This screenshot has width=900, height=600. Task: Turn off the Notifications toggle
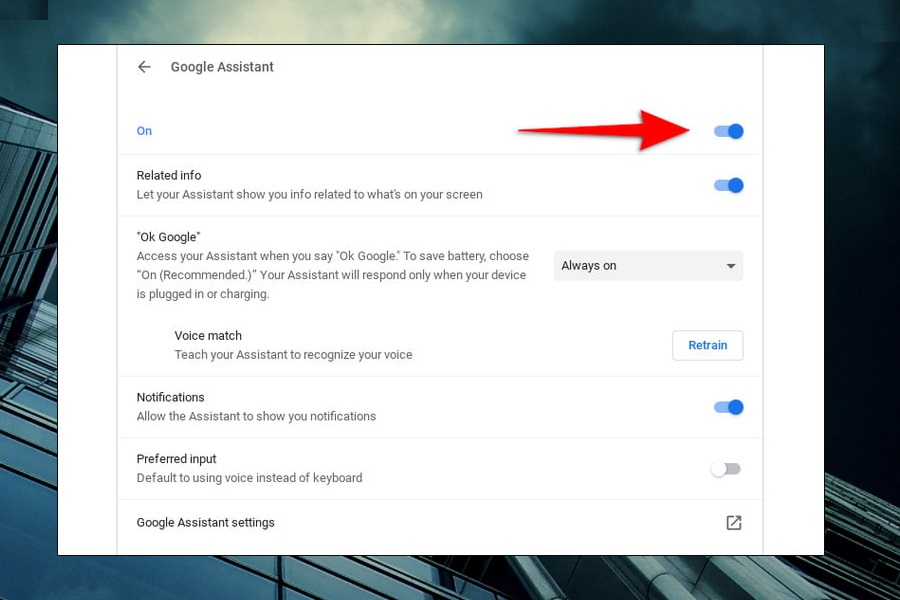click(x=728, y=407)
